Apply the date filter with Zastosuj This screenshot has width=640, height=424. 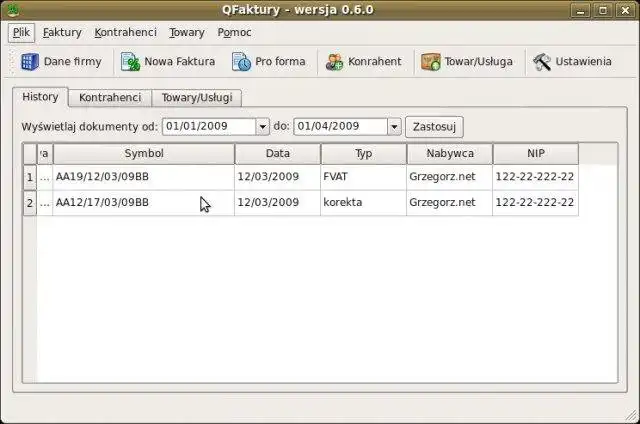pyautogui.click(x=434, y=127)
